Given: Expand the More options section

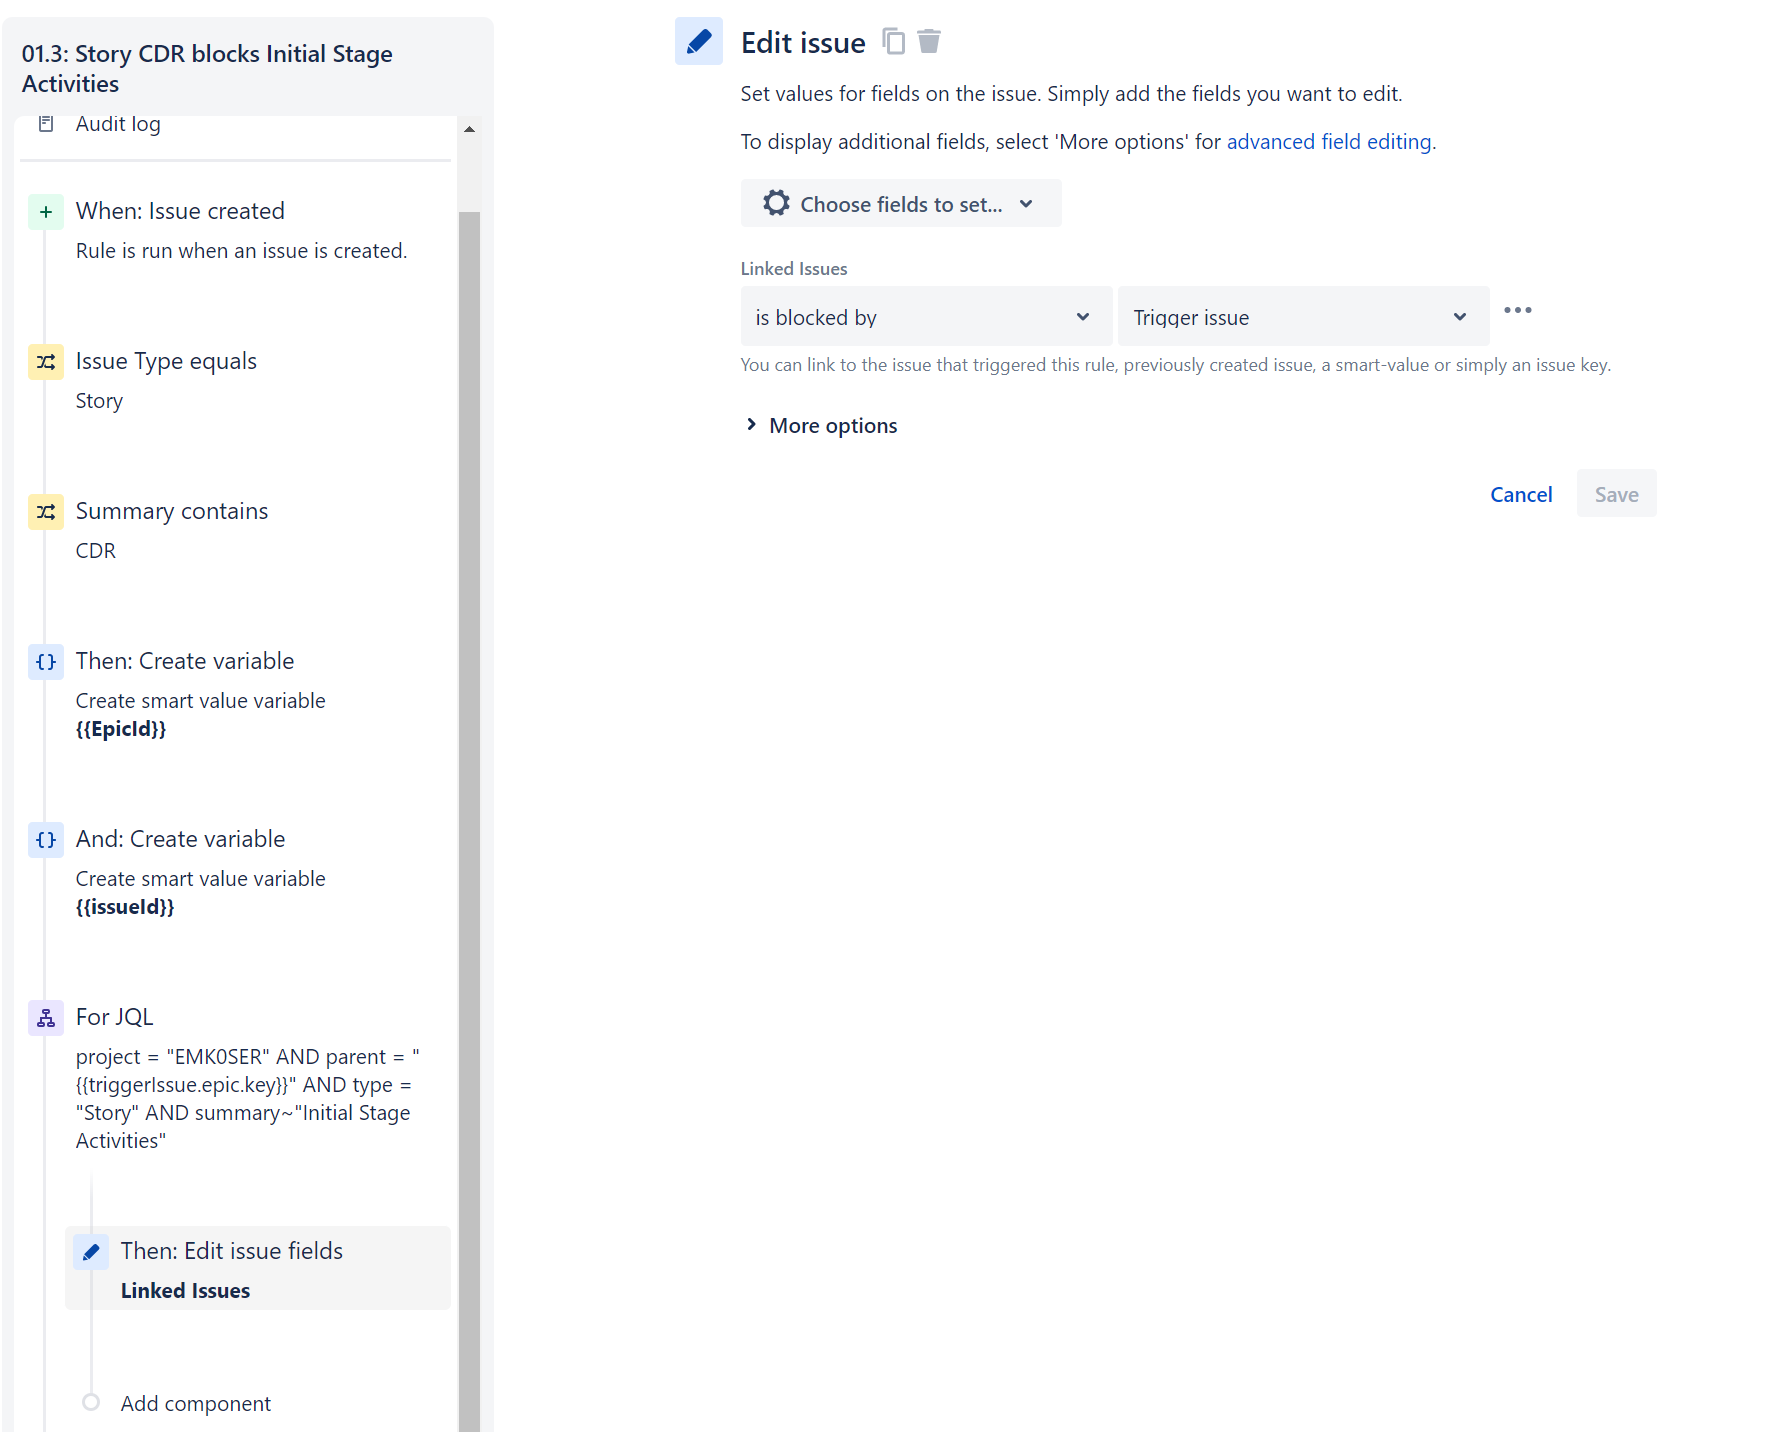Looking at the screenshot, I should click(x=822, y=426).
